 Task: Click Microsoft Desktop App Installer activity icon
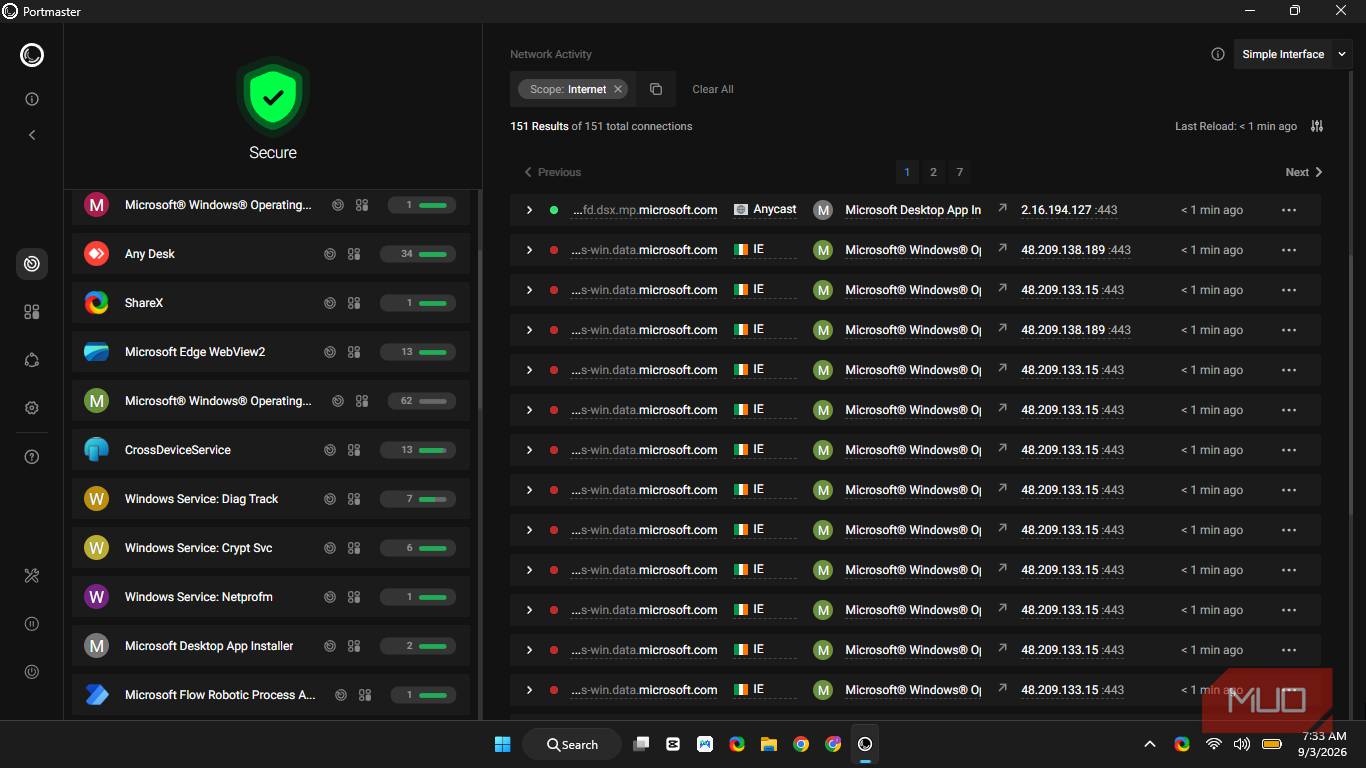330,646
